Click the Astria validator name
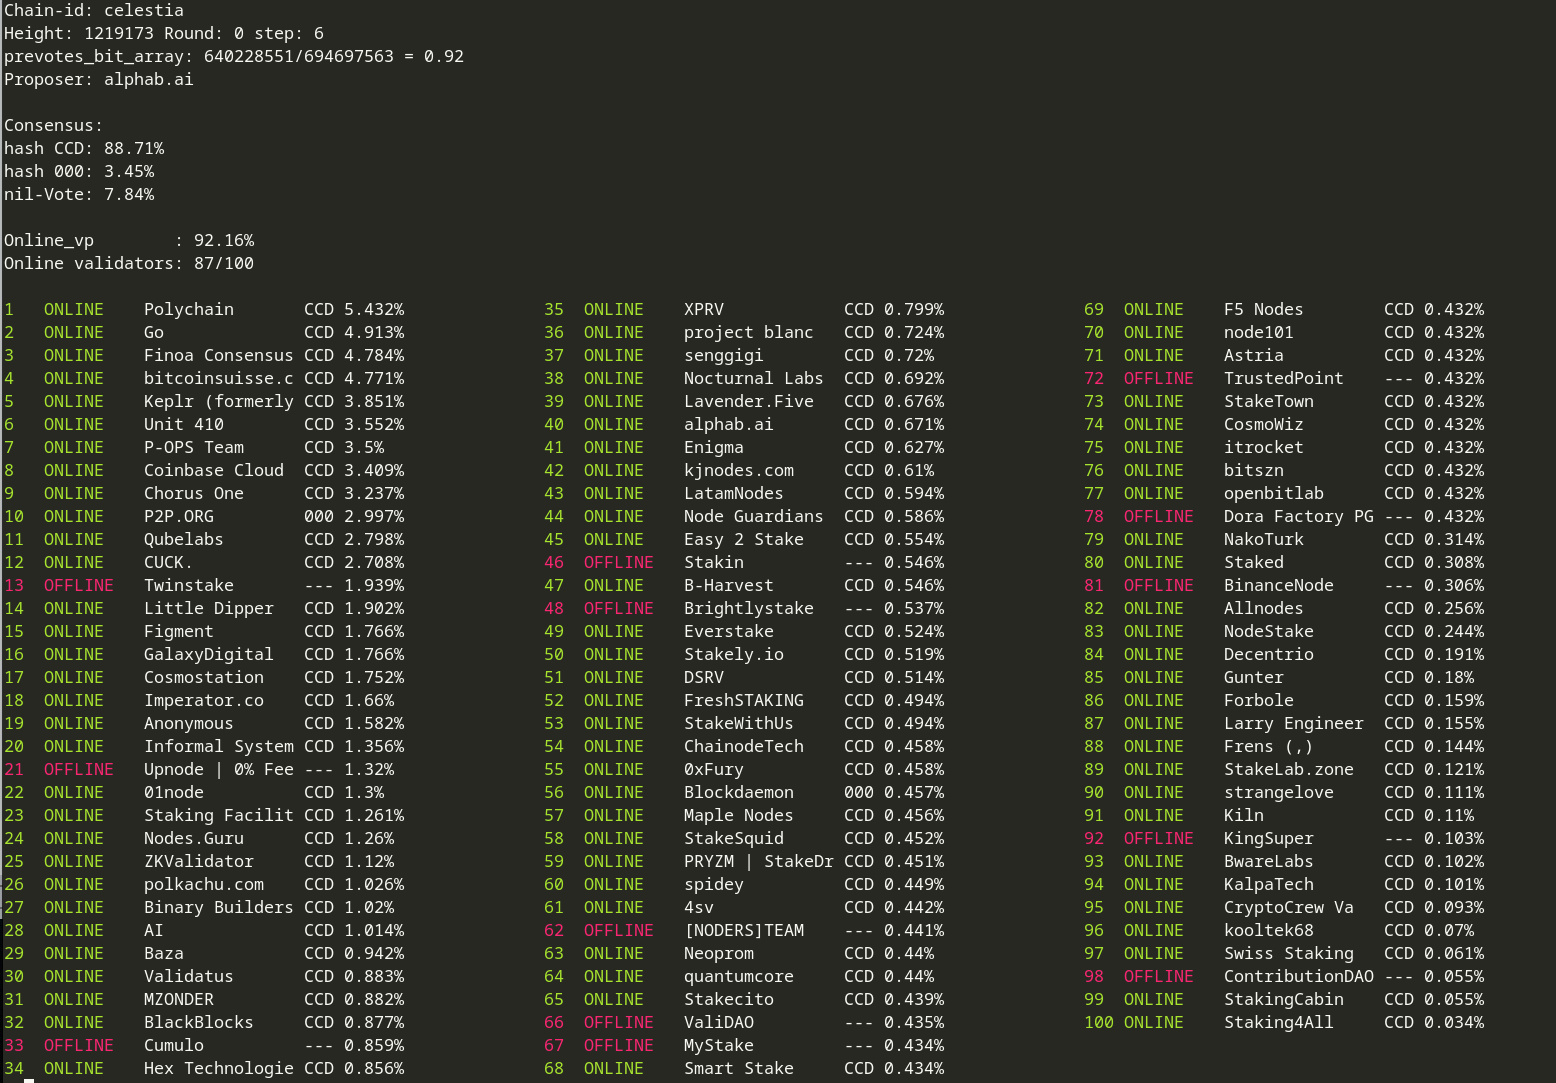Image resolution: width=1556 pixels, height=1083 pixels. click(1254, 355)
